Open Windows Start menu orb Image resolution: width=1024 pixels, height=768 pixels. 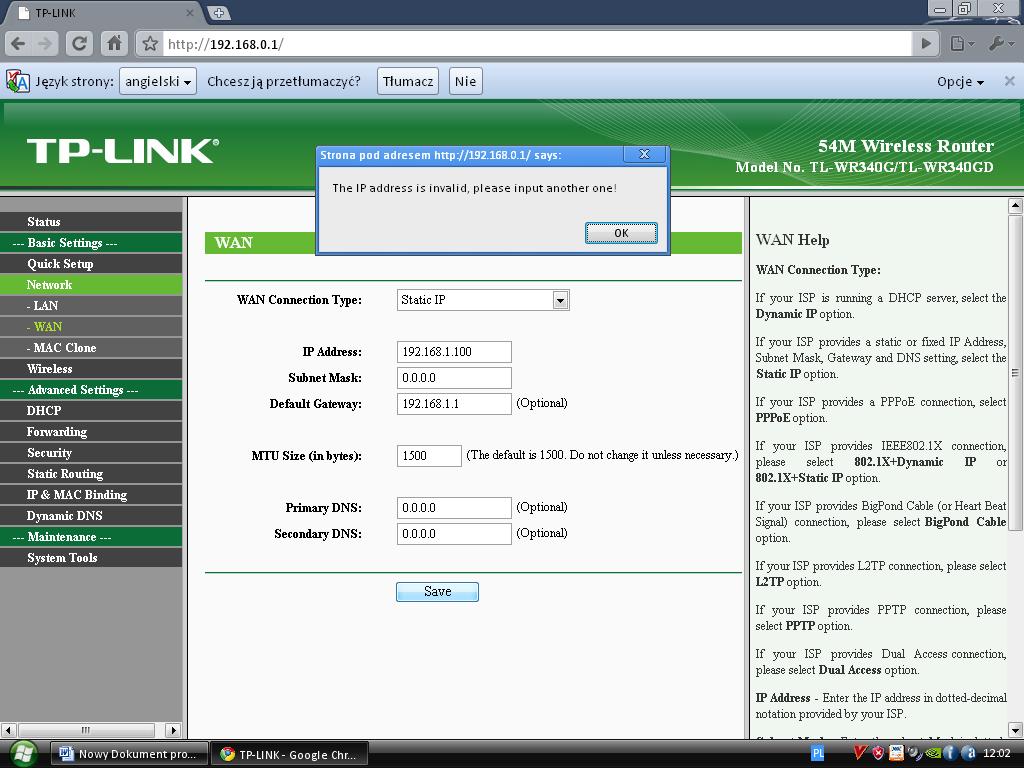click(x=23, y=754)
